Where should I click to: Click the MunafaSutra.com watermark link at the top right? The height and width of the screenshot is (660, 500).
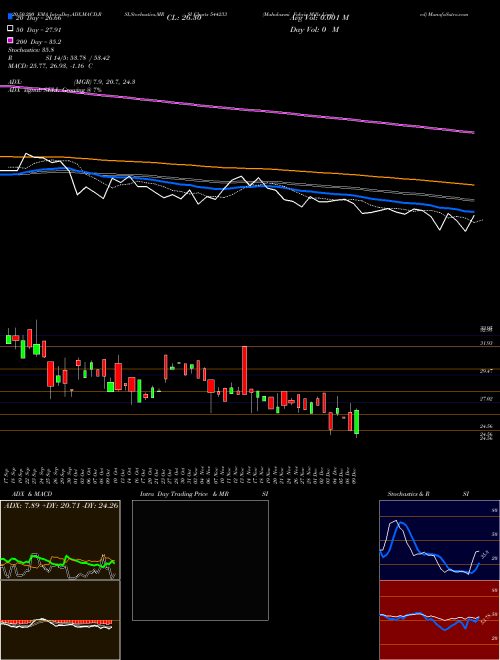[444, 14]
